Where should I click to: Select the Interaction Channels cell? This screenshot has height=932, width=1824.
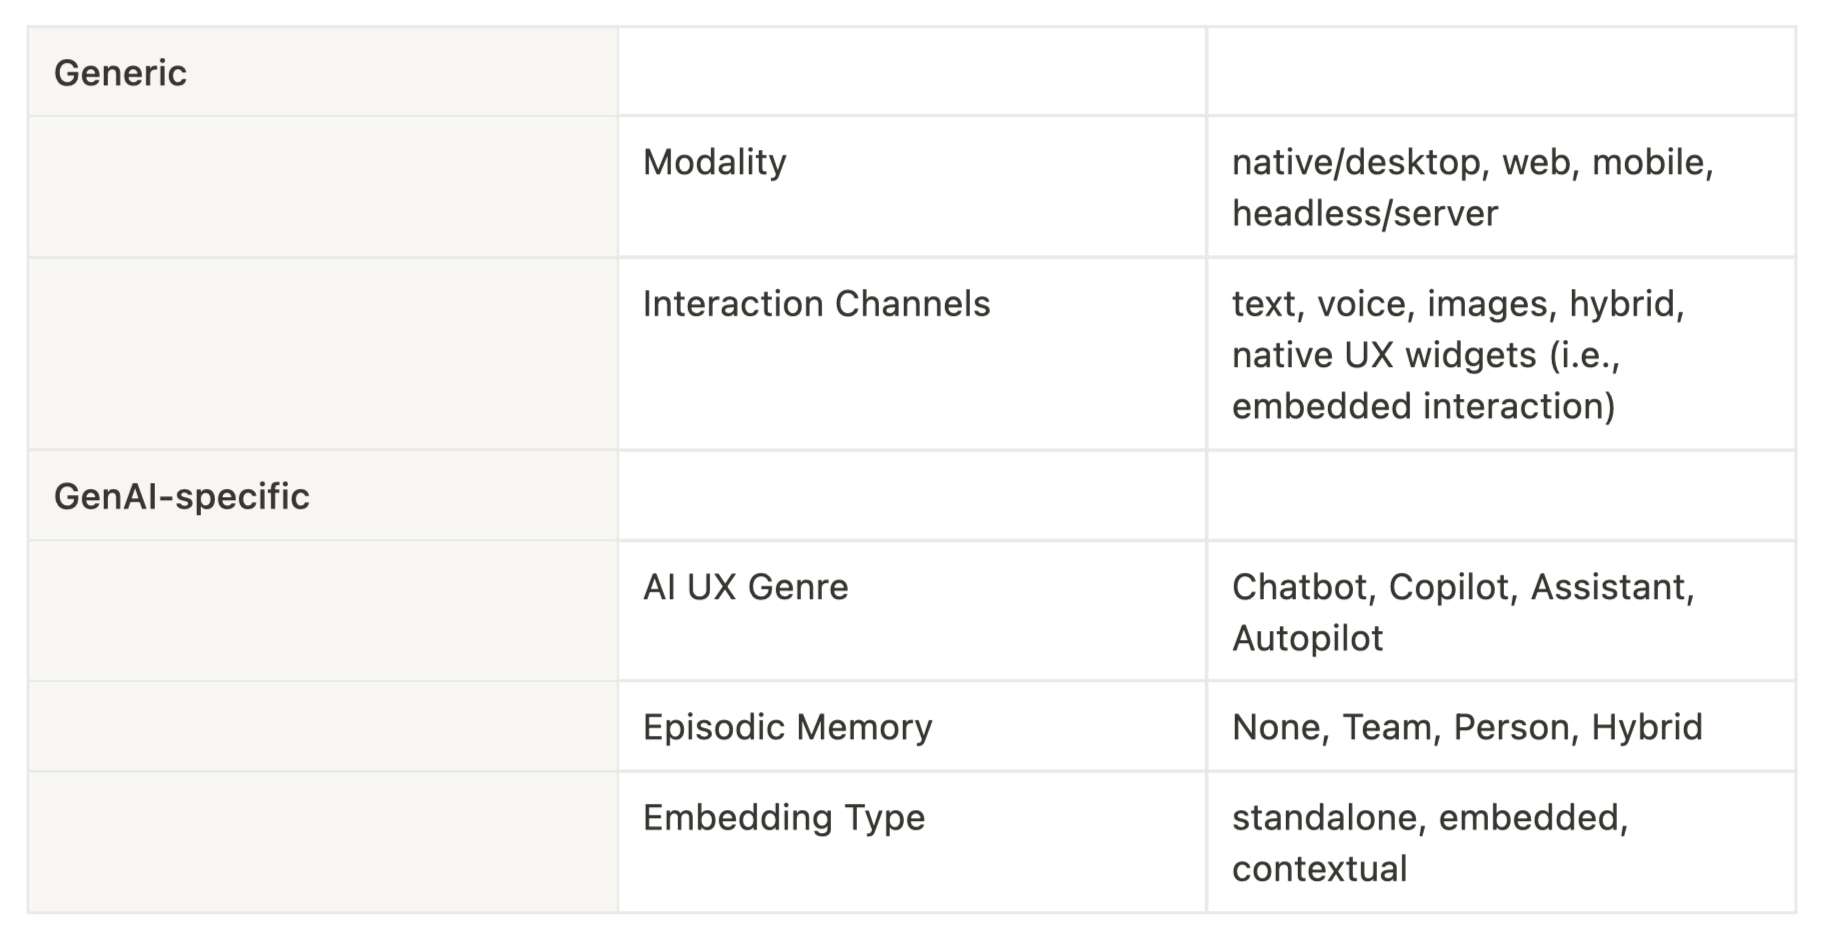(816, 304)
